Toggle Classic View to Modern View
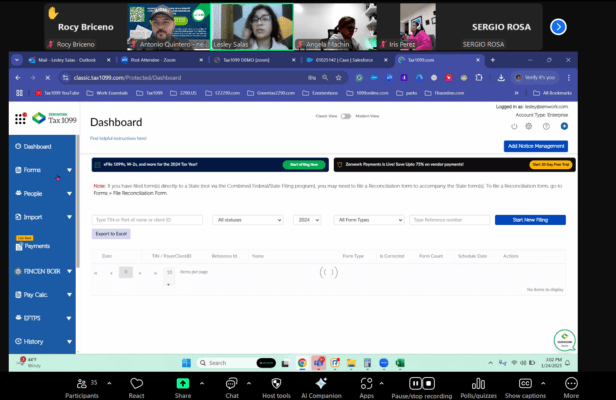The image size is (616, 400). pos(345,116)
